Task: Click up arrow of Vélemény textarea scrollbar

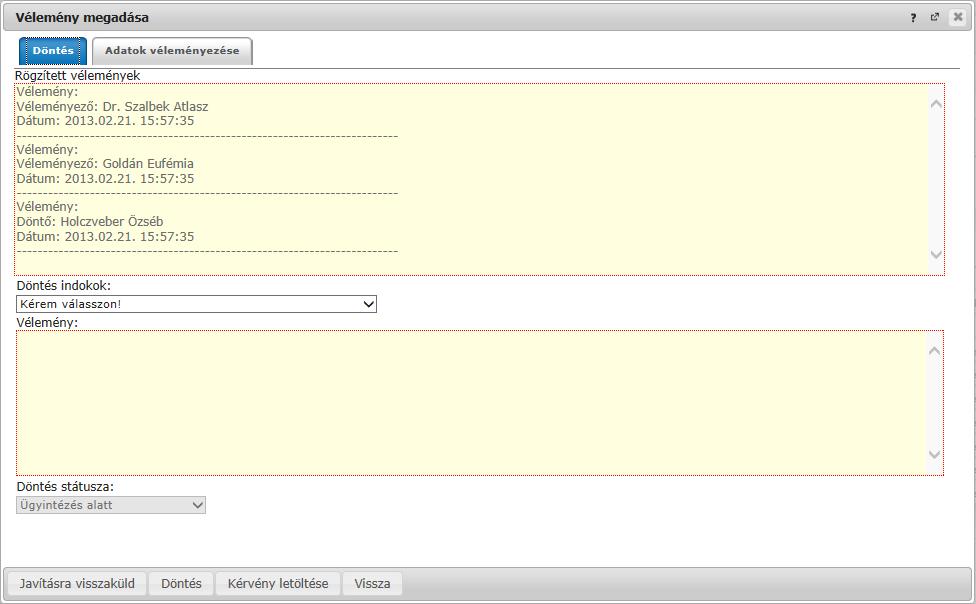Action: (x=934, y=351)
